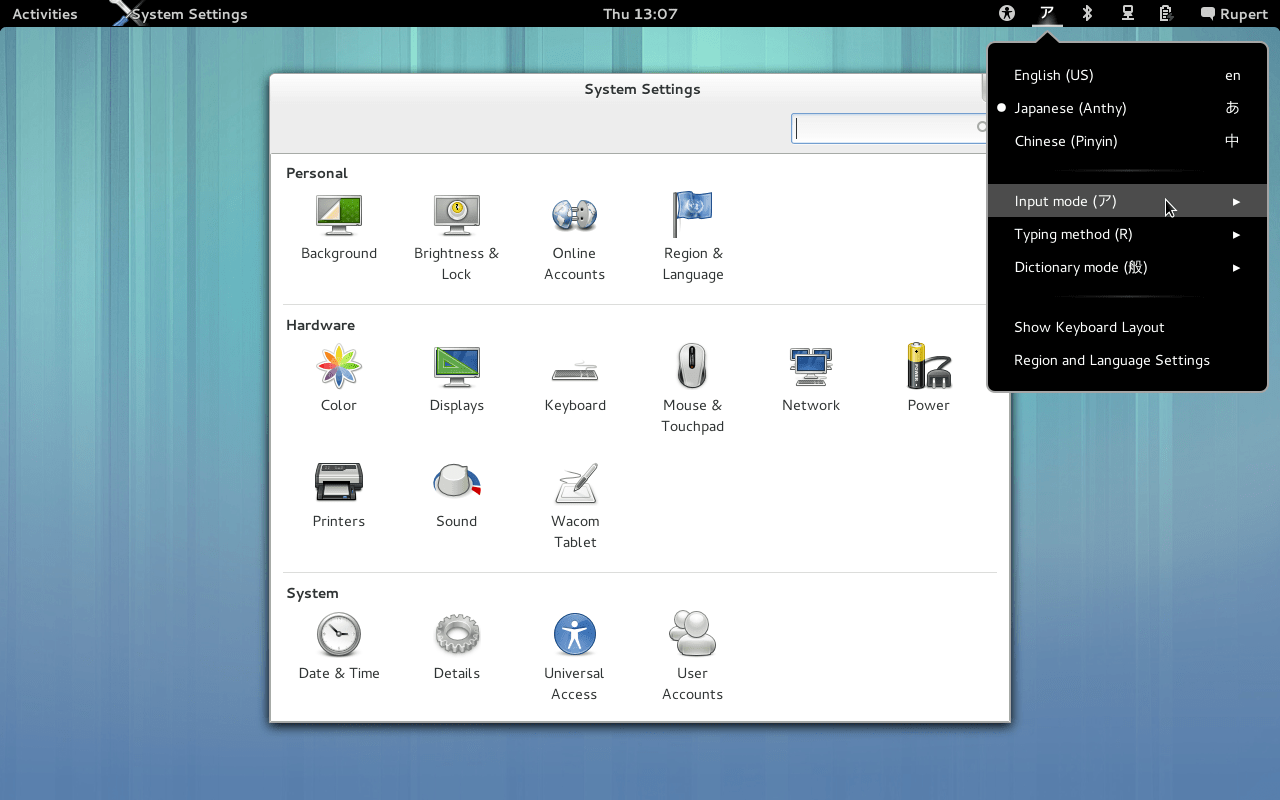Screen dimensions: 1280x800
Task: Open User Accounts settings
Action: (692, 657)
